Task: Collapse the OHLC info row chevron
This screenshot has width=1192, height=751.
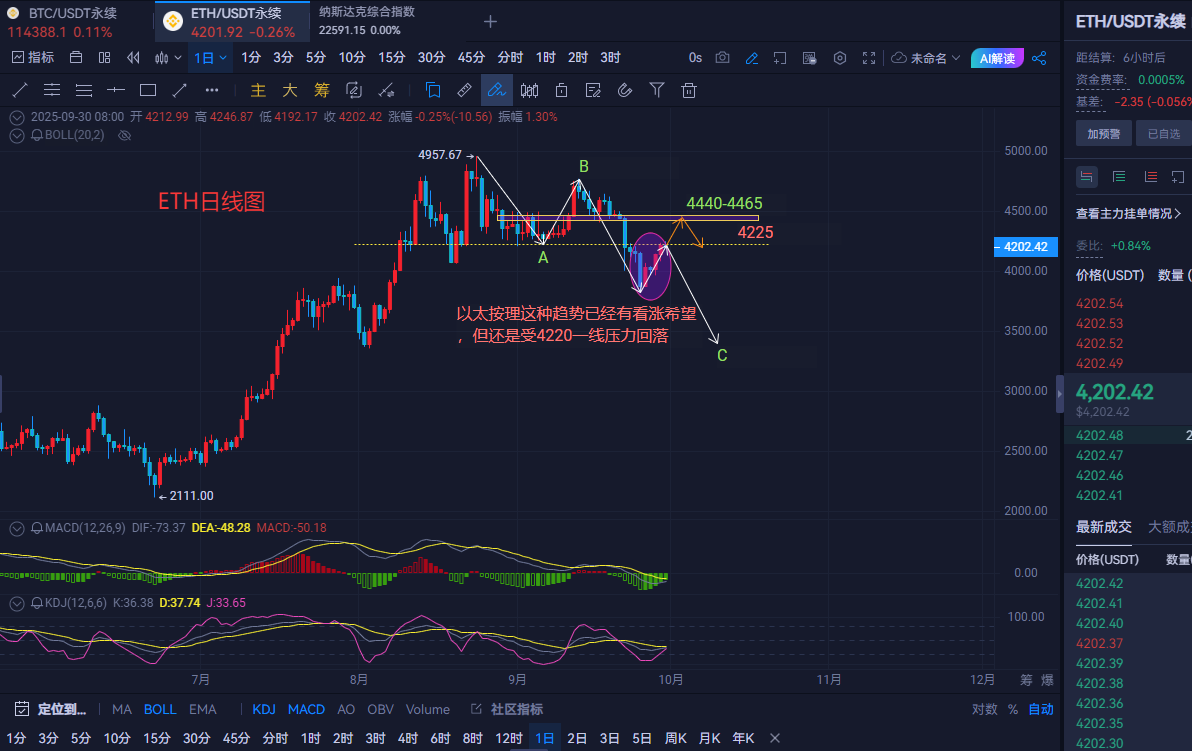Action: coord(17,118)
